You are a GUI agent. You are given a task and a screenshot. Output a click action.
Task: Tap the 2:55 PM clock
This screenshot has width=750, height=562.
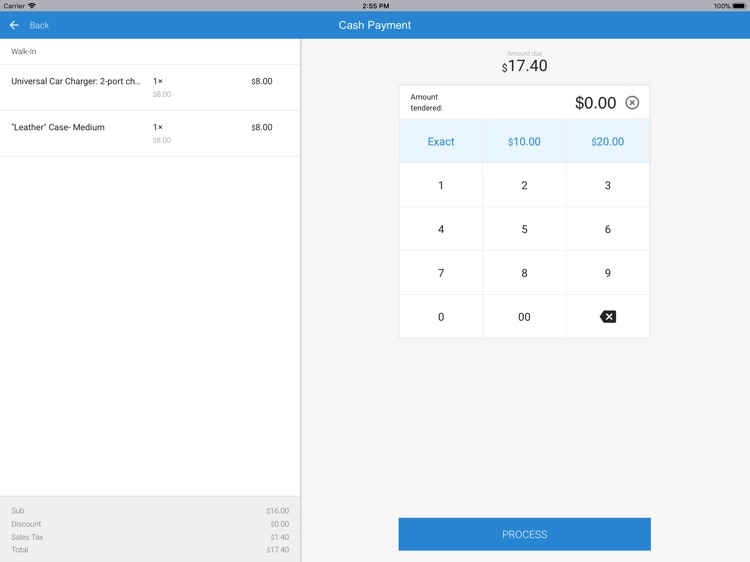point(375,6)
